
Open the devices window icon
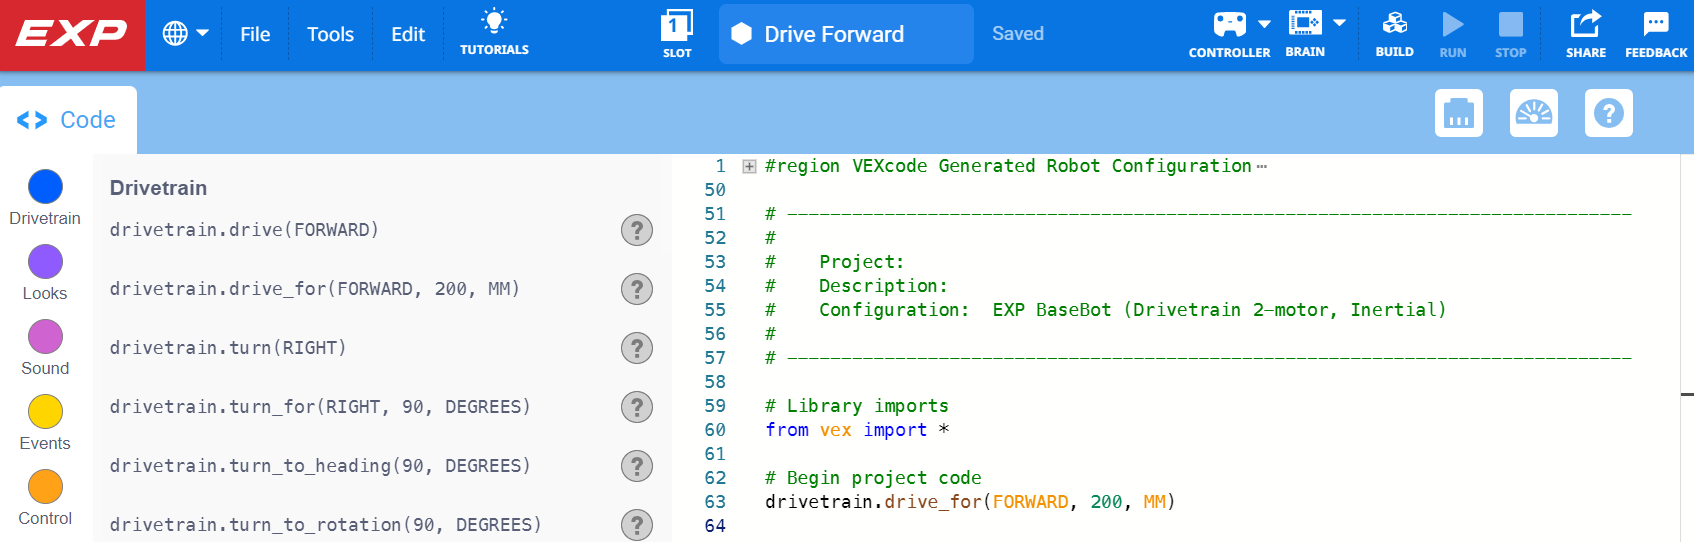pyautogui.click(x=1459, y=113)
